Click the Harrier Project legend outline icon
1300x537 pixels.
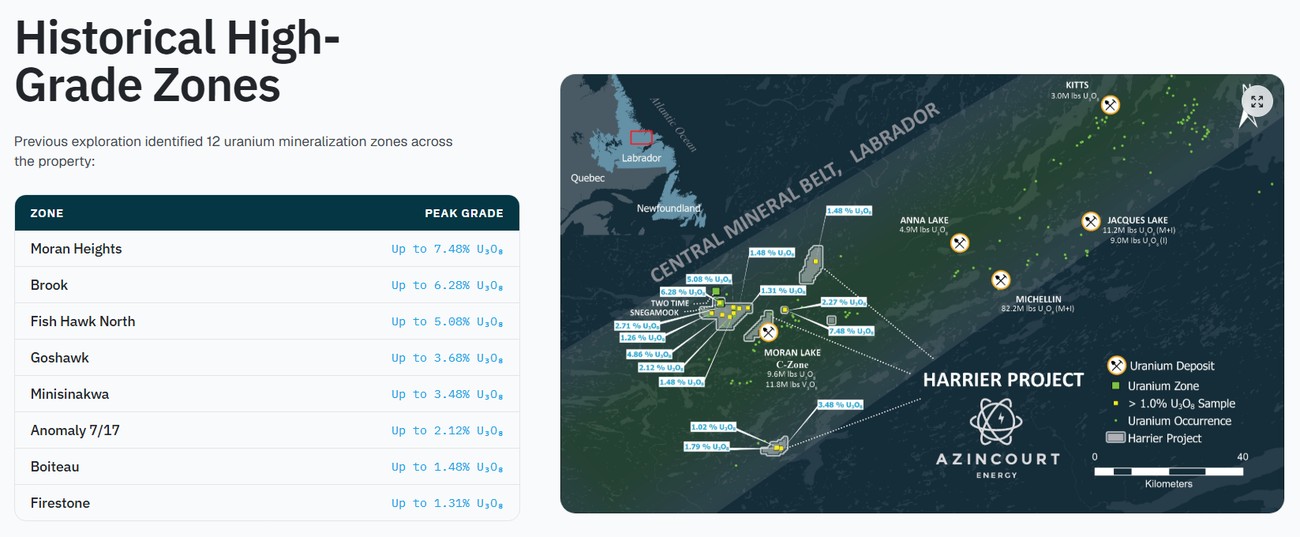click(1115, 438)
